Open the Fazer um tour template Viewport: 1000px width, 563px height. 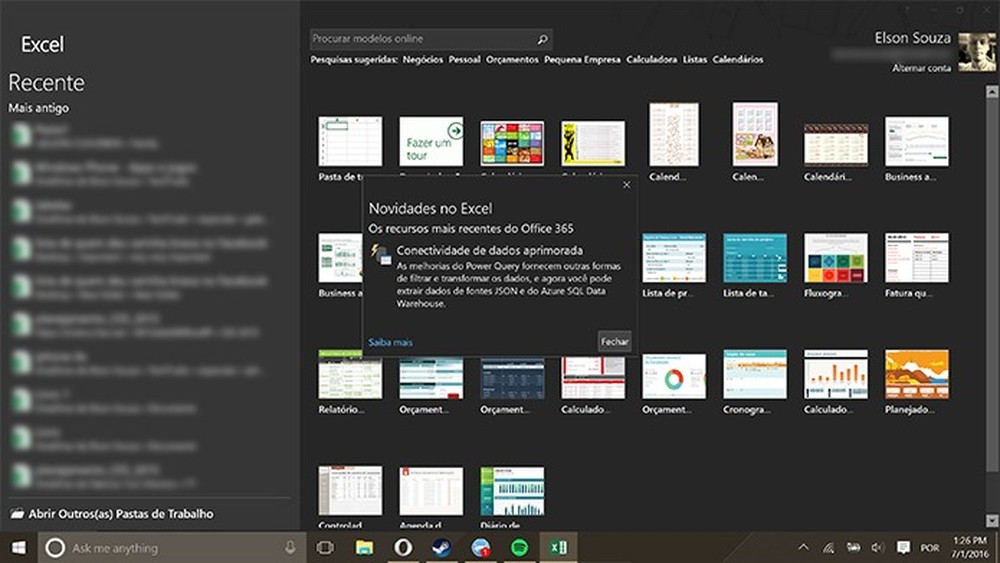click(431, 141)
